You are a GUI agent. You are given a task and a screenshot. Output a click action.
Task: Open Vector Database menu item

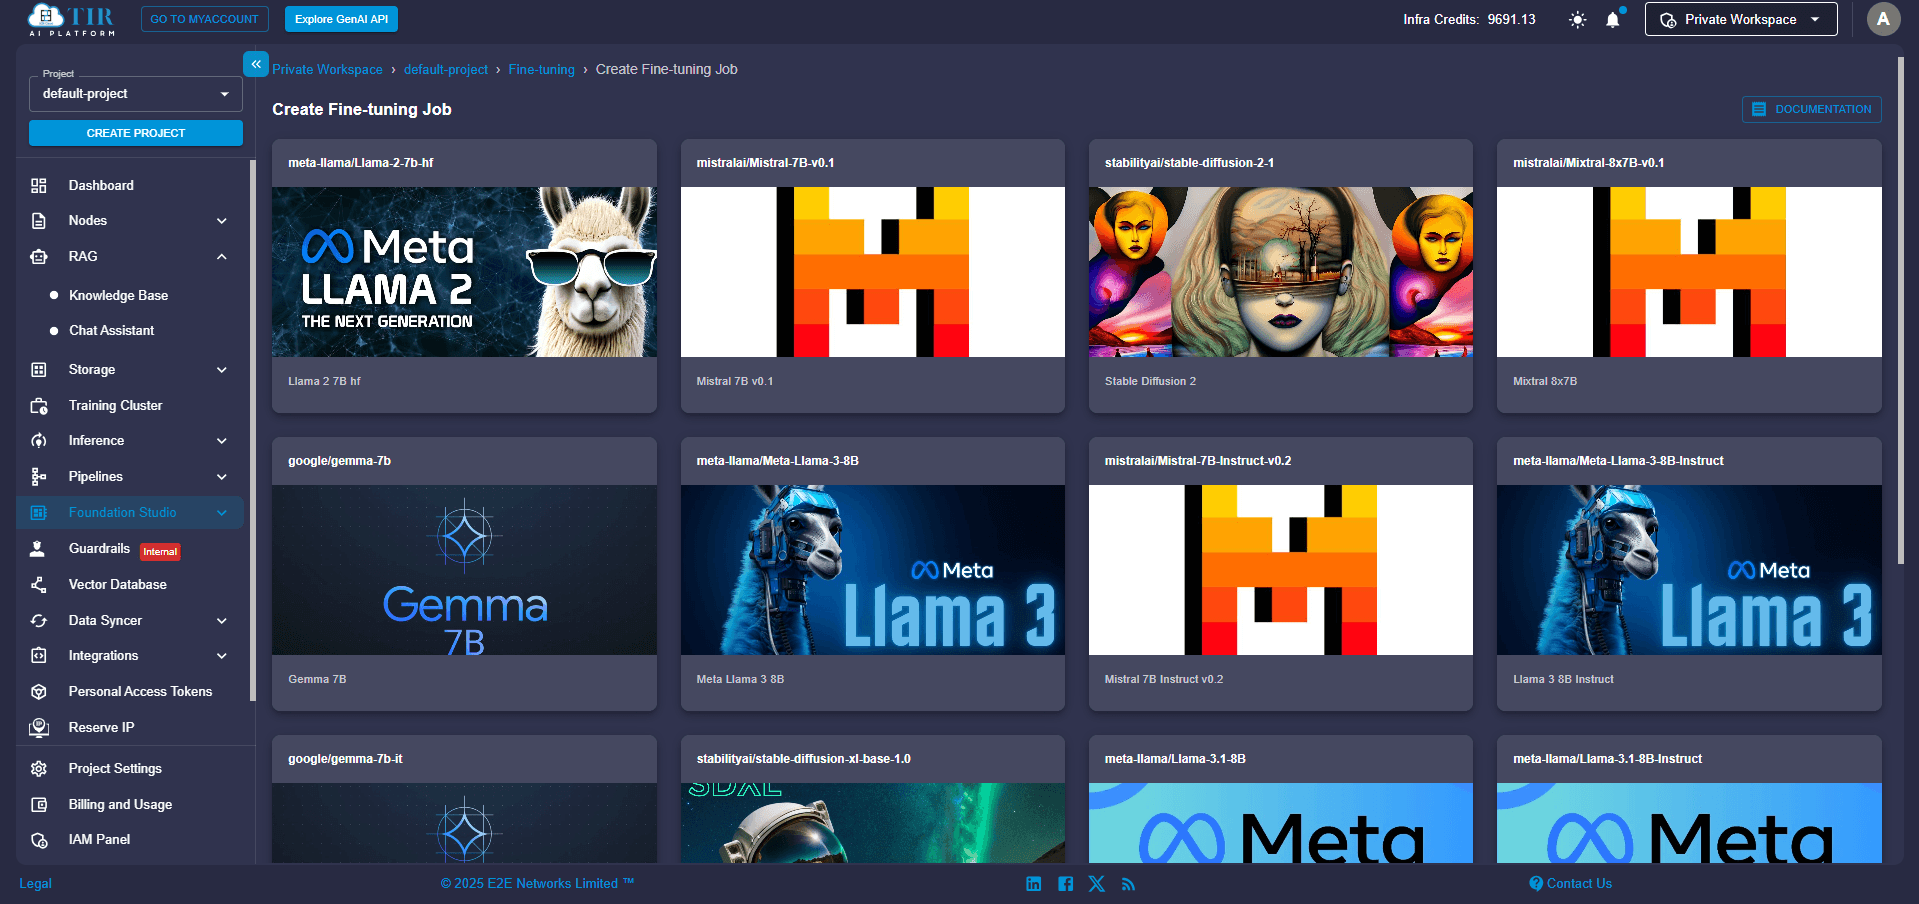[x=117, y=585]
